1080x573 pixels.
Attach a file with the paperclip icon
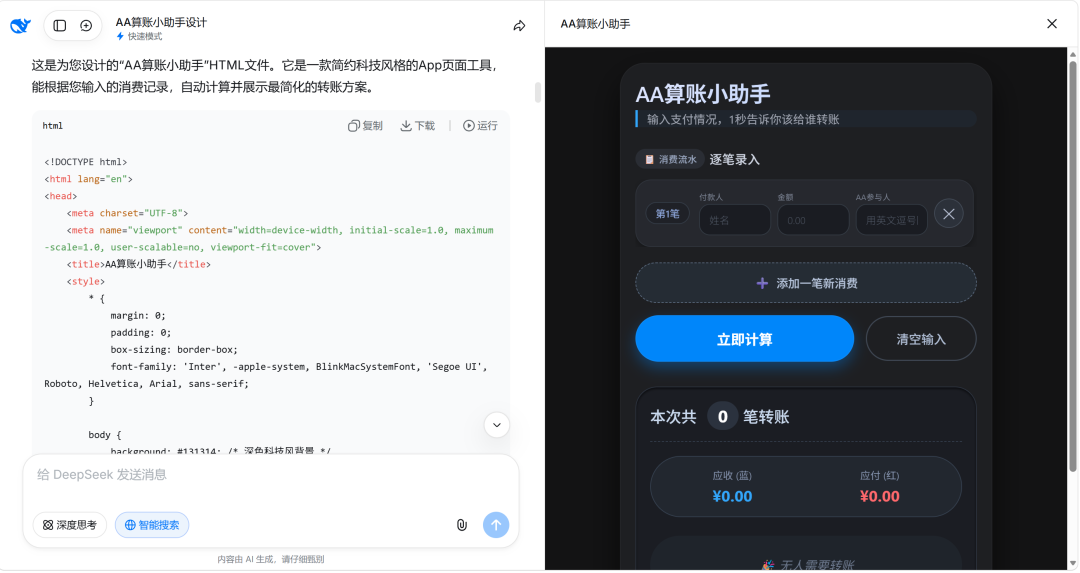(x=461, y=525)
